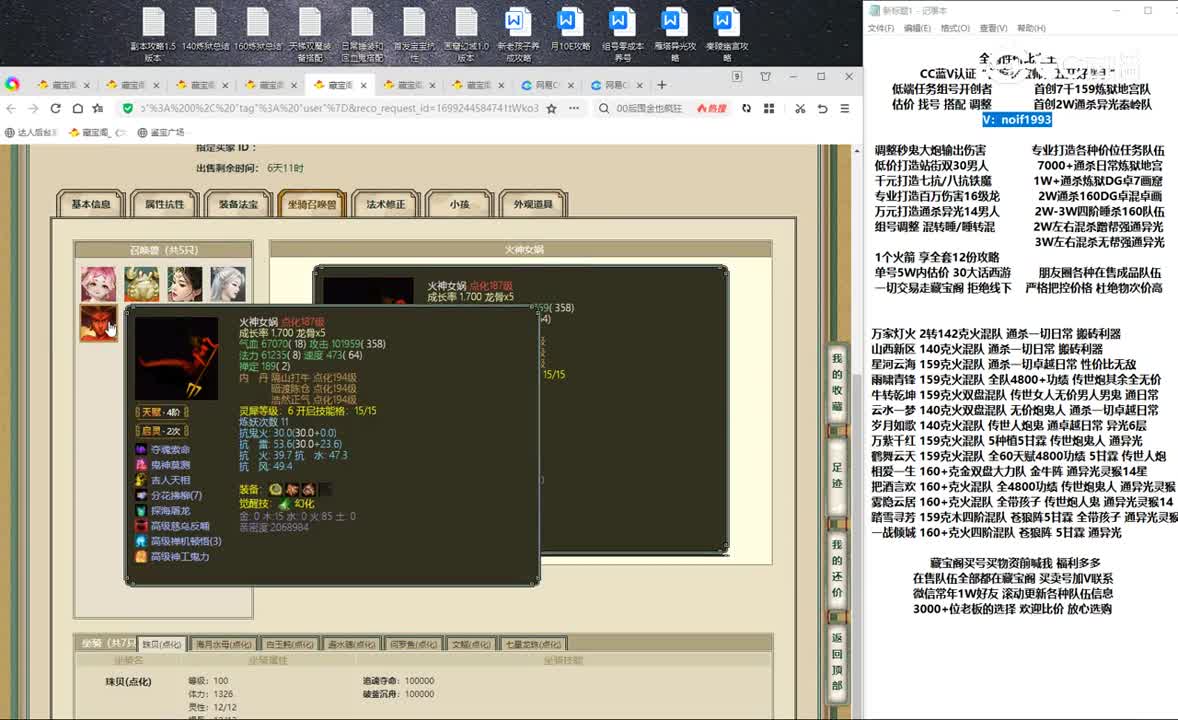Open the 小孩 tab
Screen dimensions: 1178x720
(x=459, y=204)
